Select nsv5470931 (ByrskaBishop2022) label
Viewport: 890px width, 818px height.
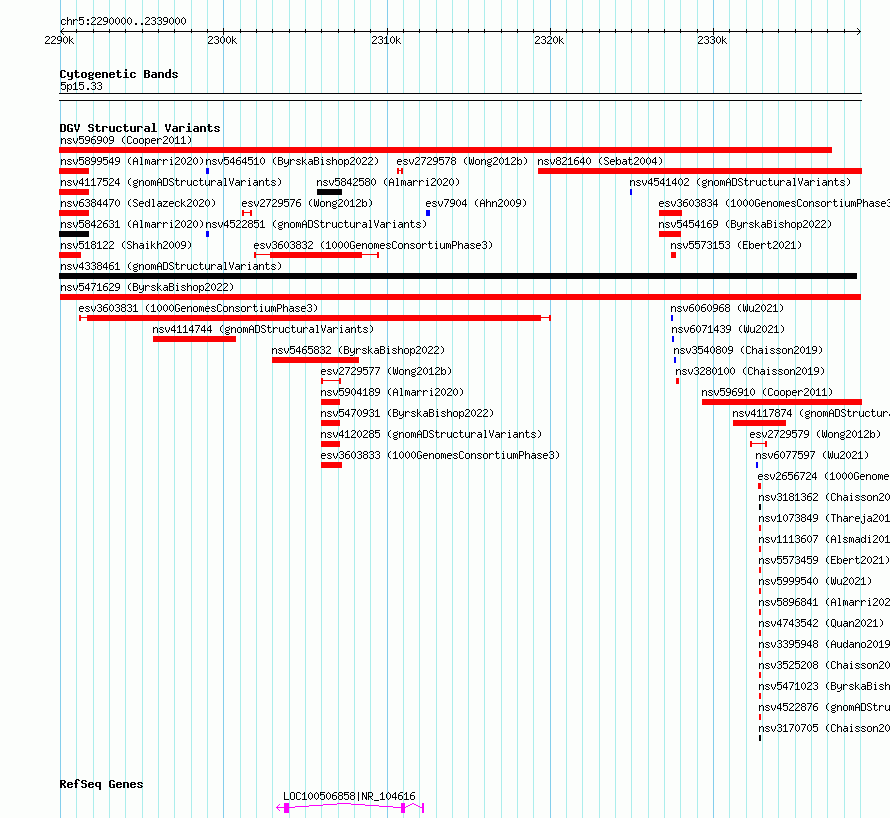[x=407, y=413]
